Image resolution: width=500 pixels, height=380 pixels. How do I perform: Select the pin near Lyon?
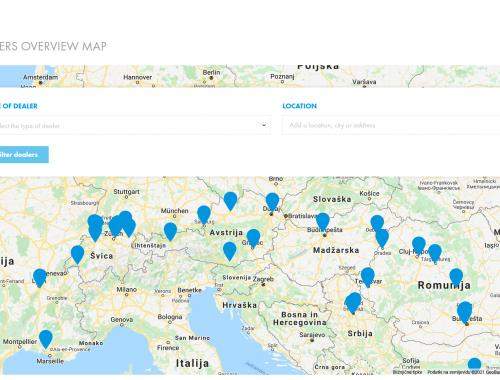click(x=40, y=277)
